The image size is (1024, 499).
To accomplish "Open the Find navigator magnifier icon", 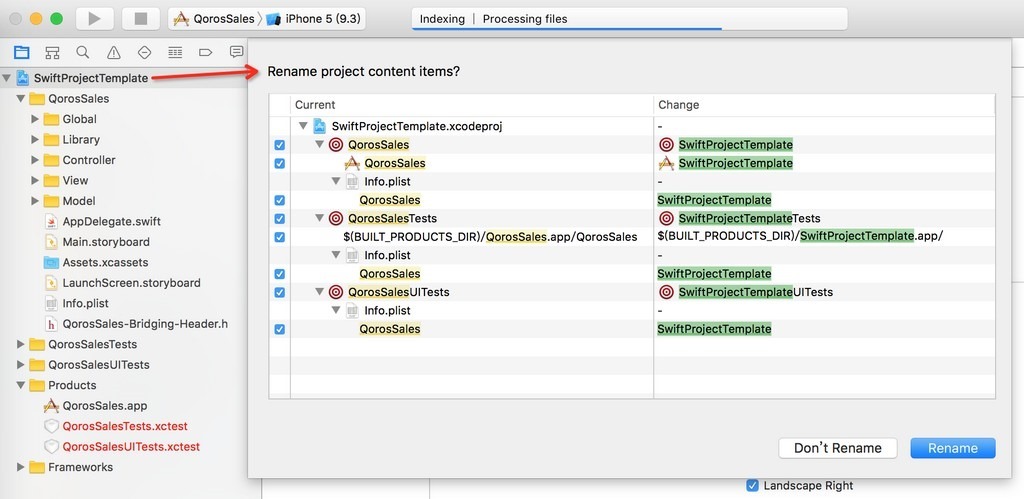I will (83, 52).
